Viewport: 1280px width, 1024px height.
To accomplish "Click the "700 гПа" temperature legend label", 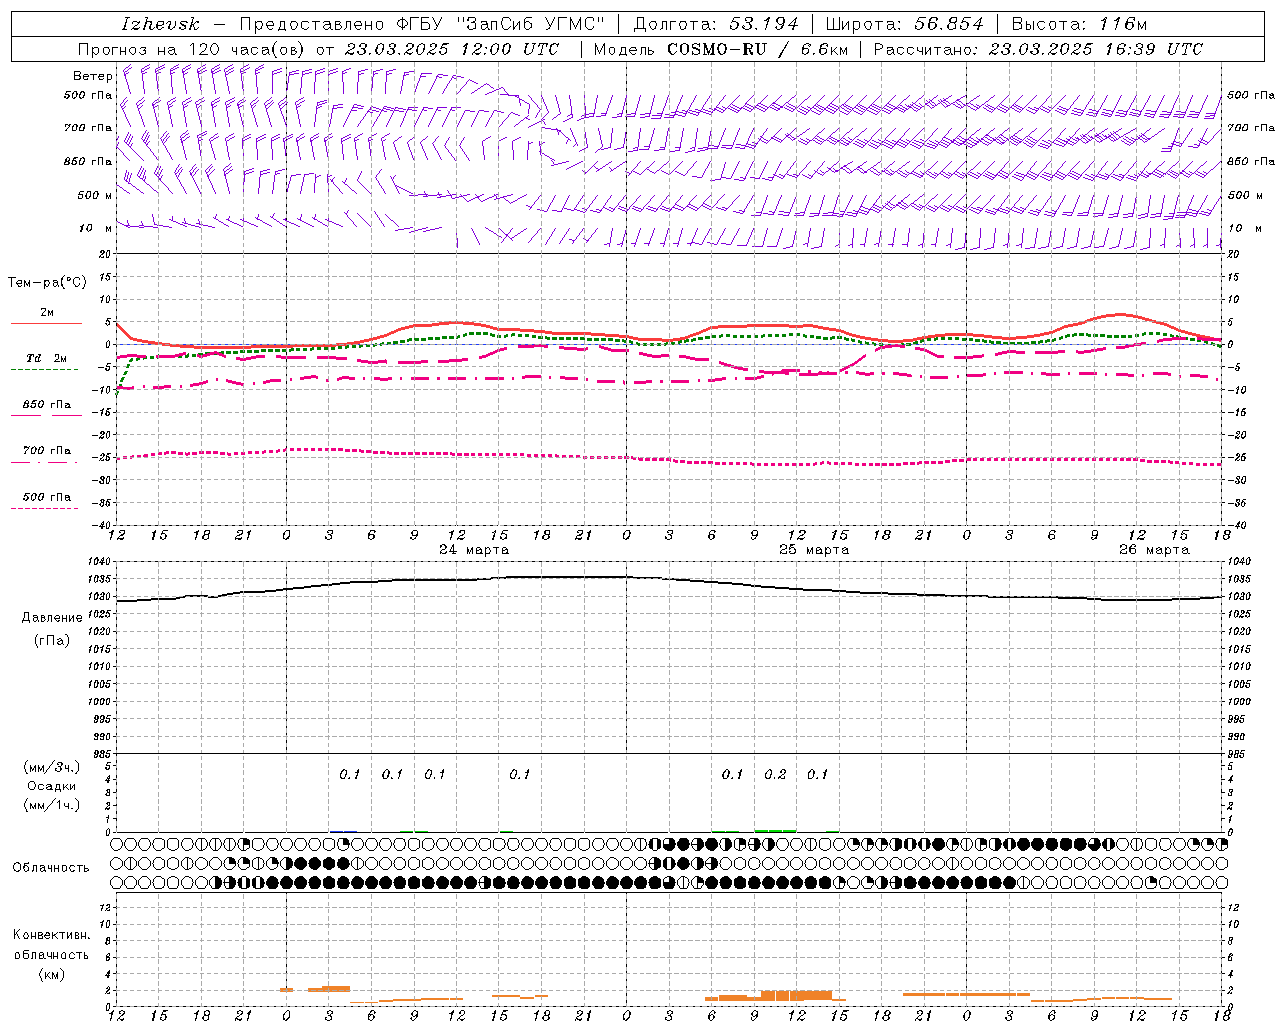I will (x=47, y=451).
